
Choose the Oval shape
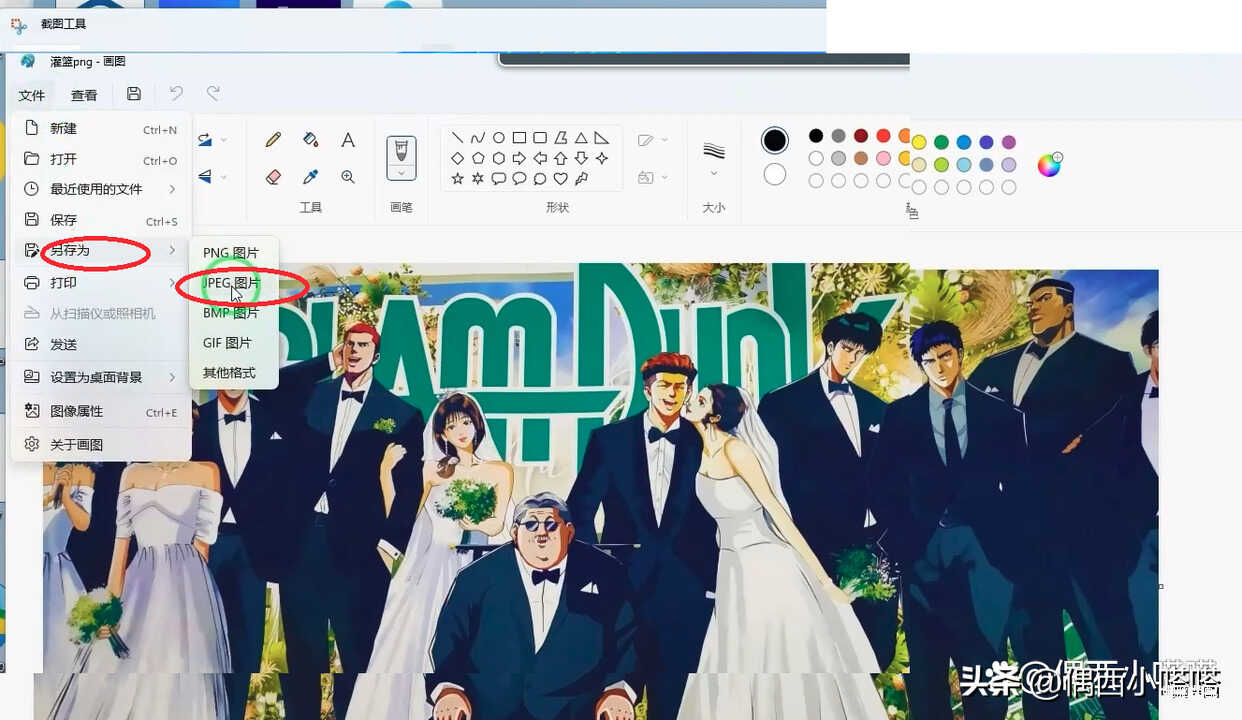498,138
